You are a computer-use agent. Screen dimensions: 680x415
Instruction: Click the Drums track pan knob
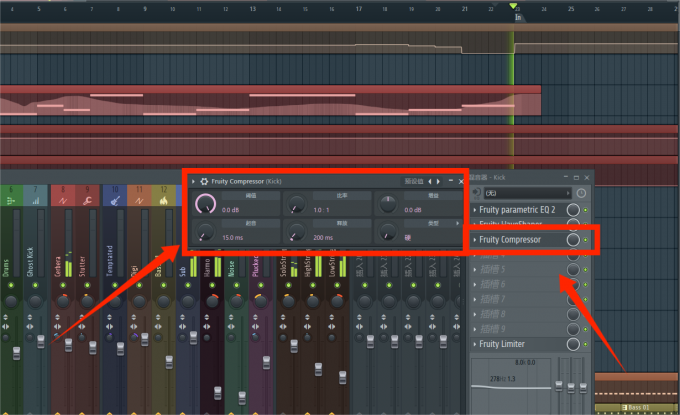11,301
